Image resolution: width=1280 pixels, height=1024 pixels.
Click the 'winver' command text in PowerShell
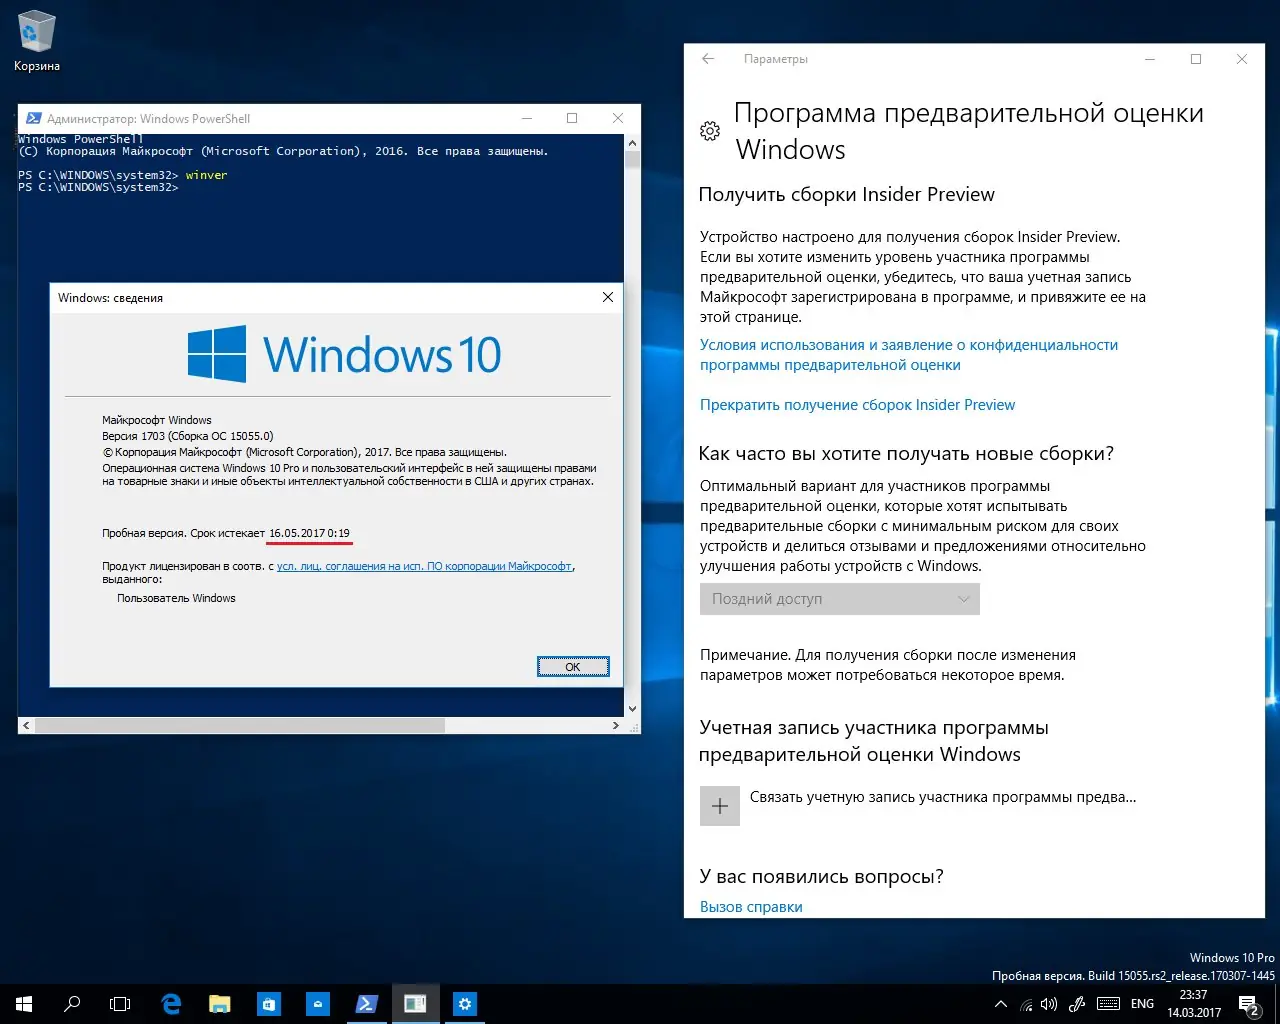pyautogui.click(x=206, y=175)
